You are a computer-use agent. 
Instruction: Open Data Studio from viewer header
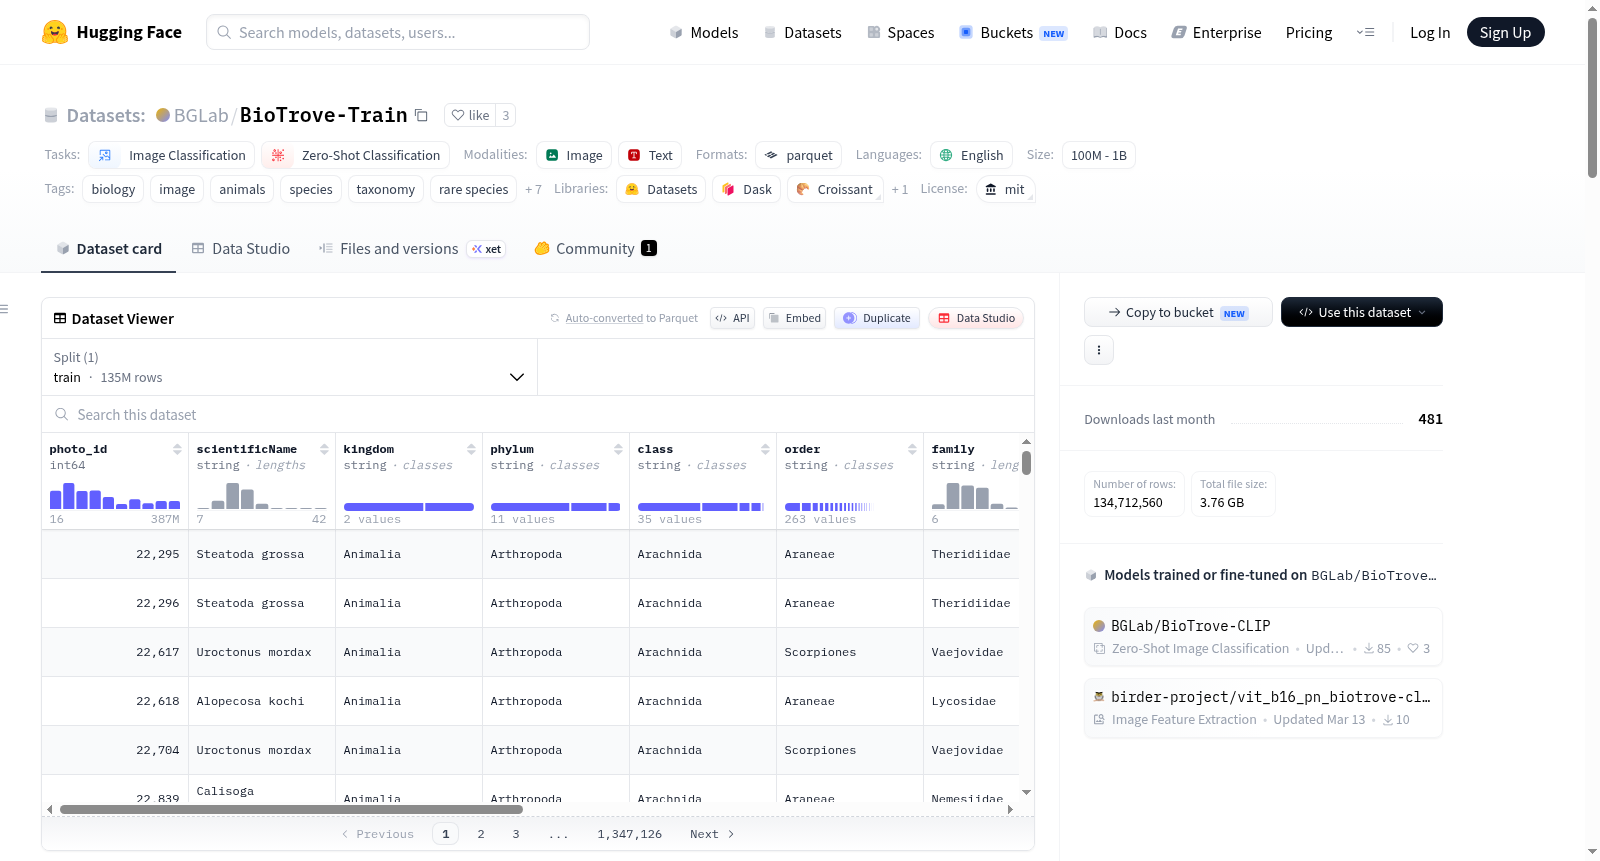pos(976,318)
